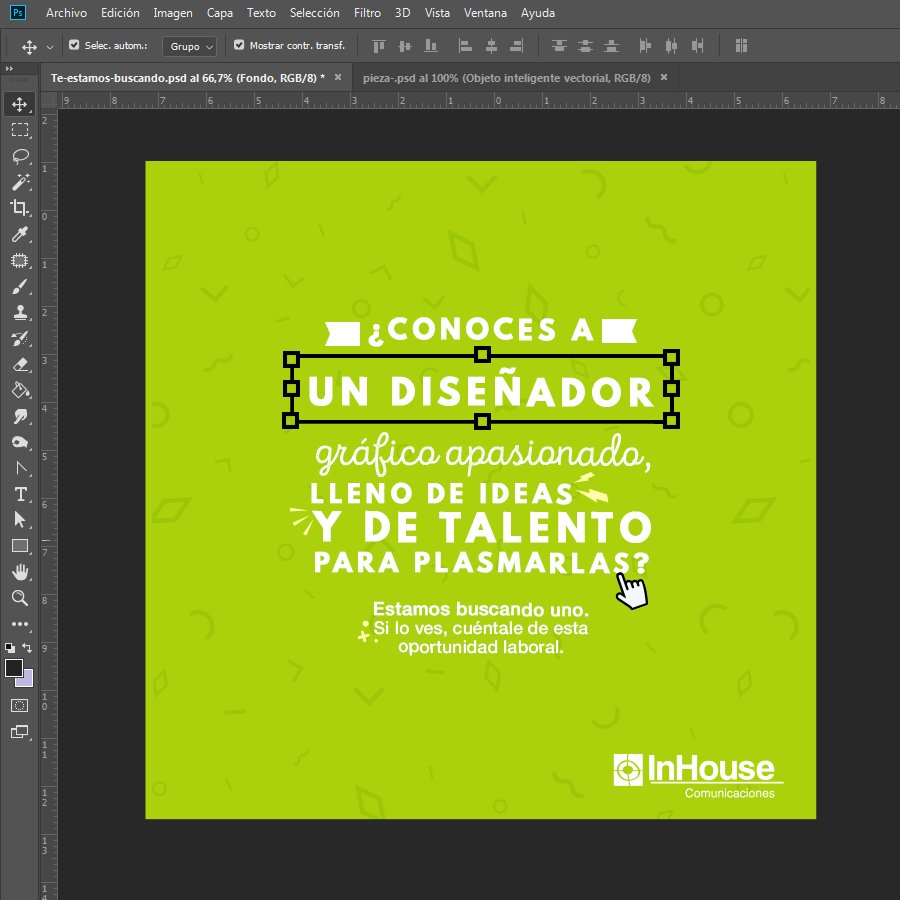Click the top-center transform handle
The height and width of the screenshot is (900, 900).
pyautogui.click(x=482, y=355)
